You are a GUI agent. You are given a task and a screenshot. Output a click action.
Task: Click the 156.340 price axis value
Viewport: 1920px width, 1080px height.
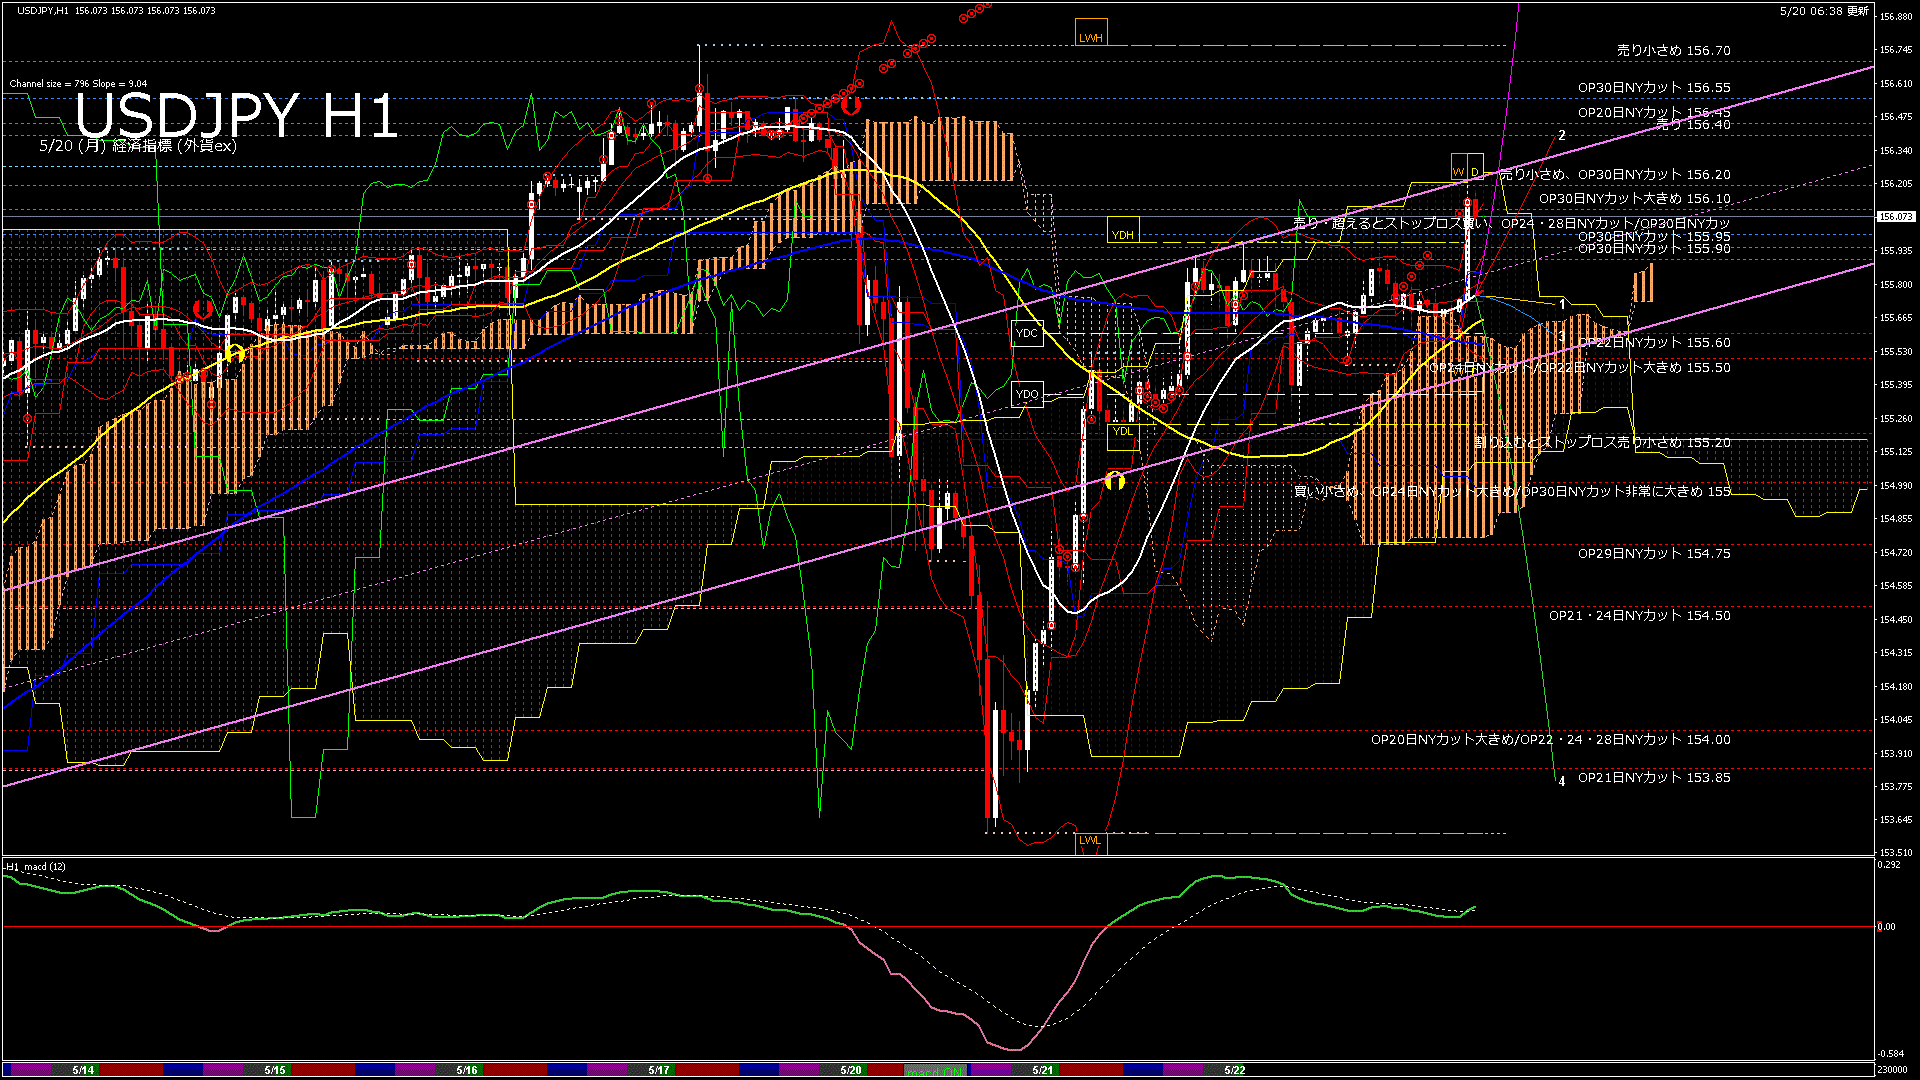point(1896,151)
